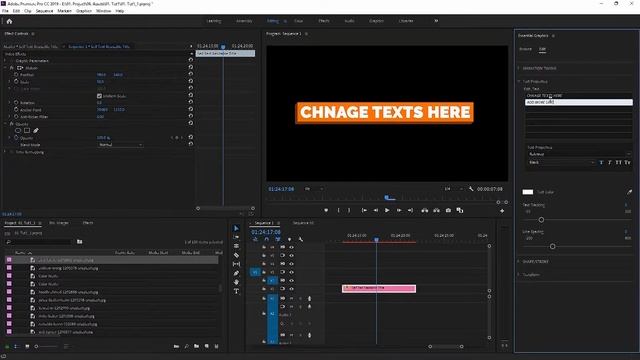Select the Ripple Edit tool
The image size is (640, 360).
[x=236, y=246]
